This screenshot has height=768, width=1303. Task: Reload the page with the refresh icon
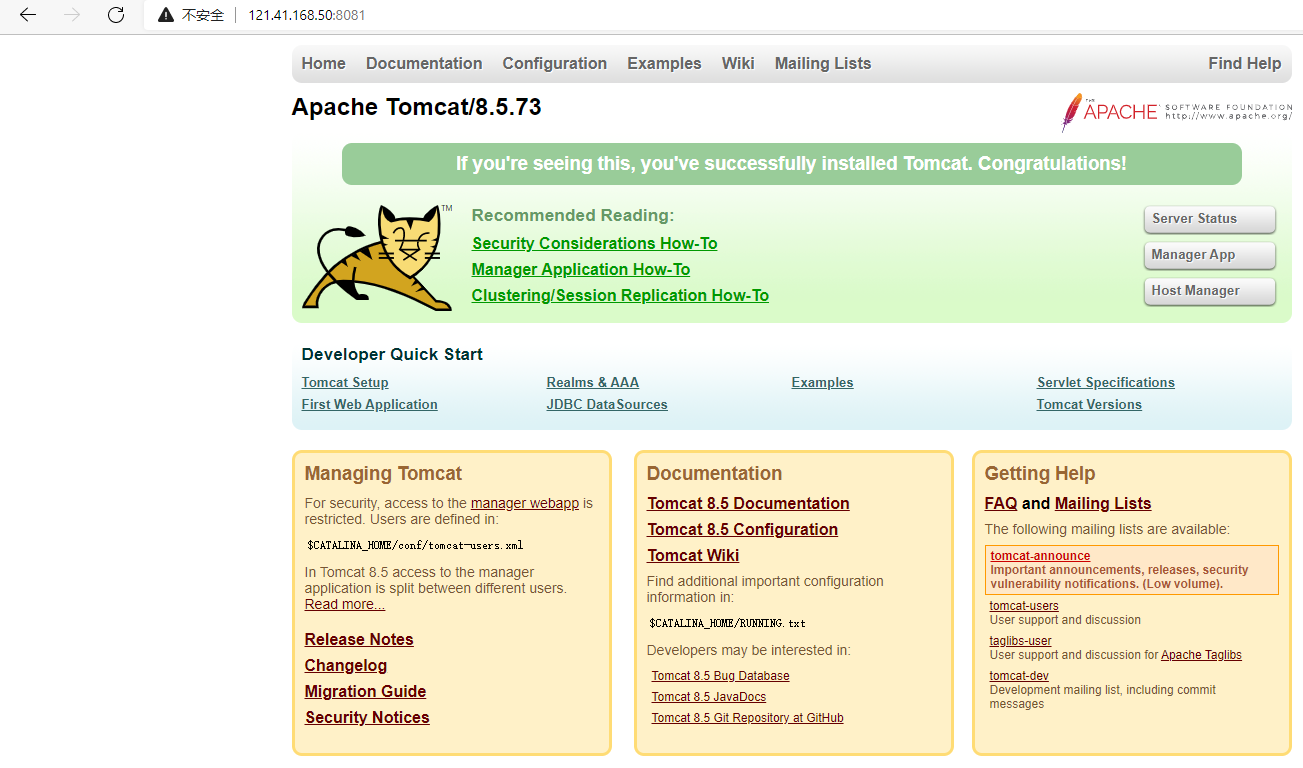click(x=116, y=15)
